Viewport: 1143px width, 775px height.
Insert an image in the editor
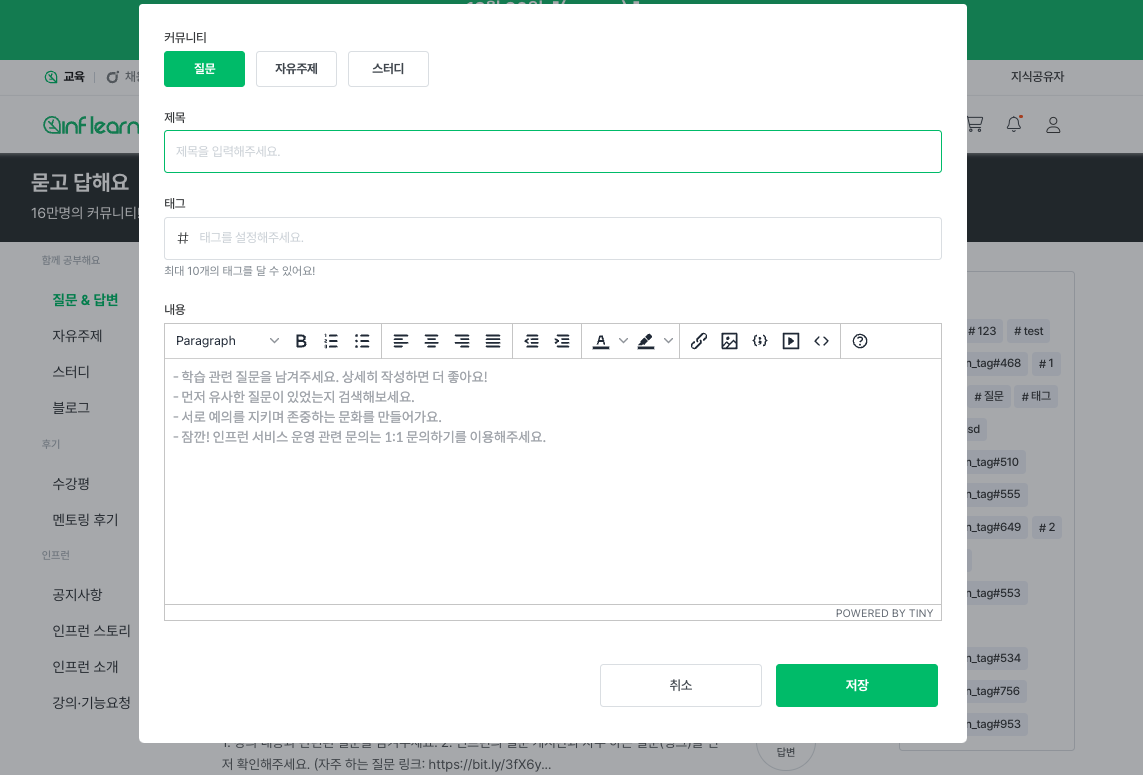click(729, 341)
